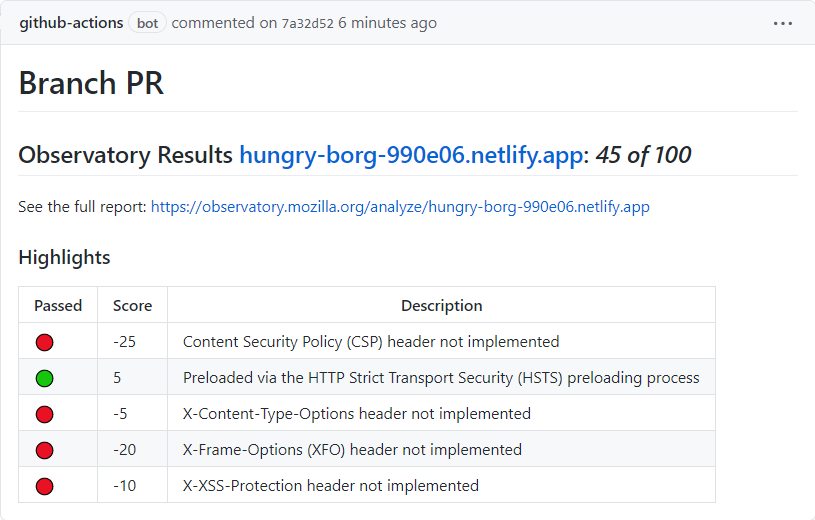Click red dot beside X-XSS-Protection row
This screenshot has height=520, width=815.
tap(45, 486)
